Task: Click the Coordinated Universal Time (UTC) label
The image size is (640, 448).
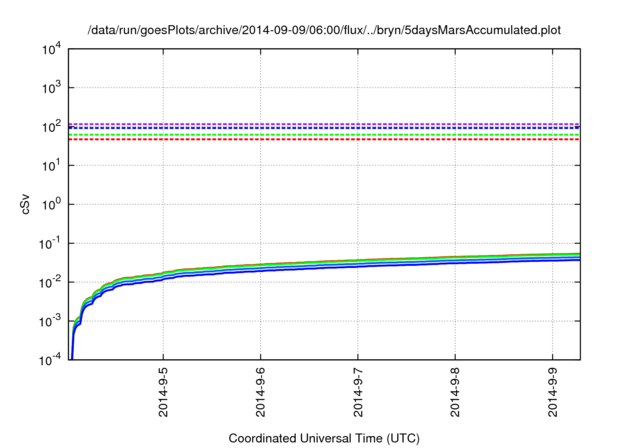Action: [324, 438]
